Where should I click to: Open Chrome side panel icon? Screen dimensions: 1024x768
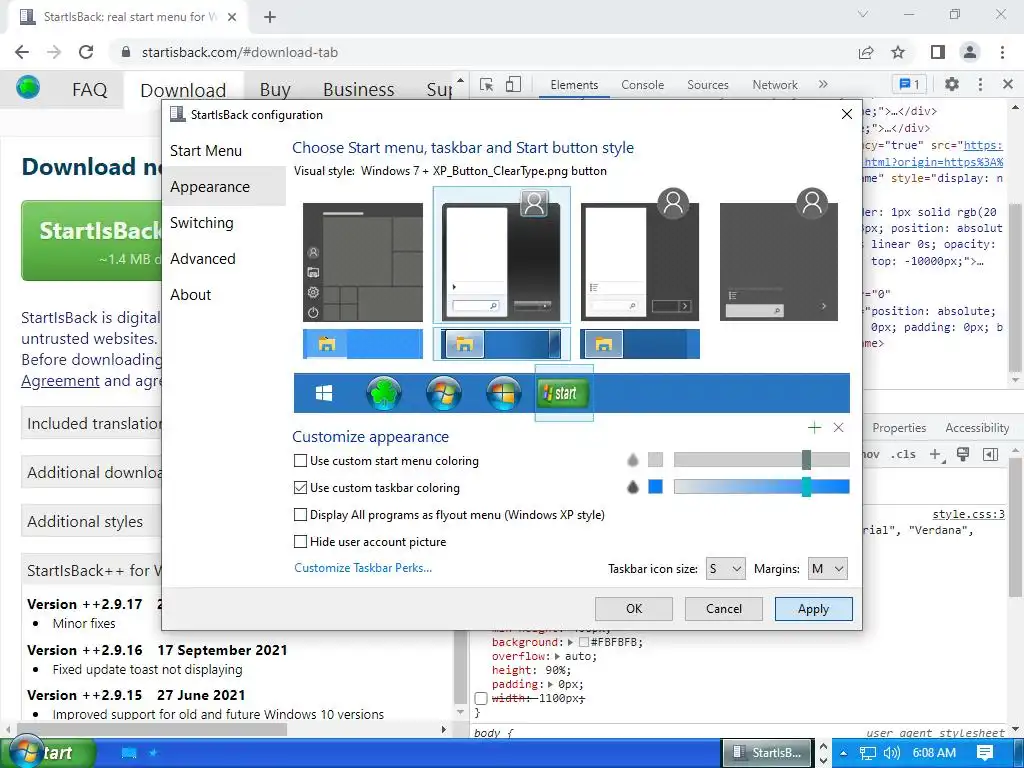tap(938, 52)
